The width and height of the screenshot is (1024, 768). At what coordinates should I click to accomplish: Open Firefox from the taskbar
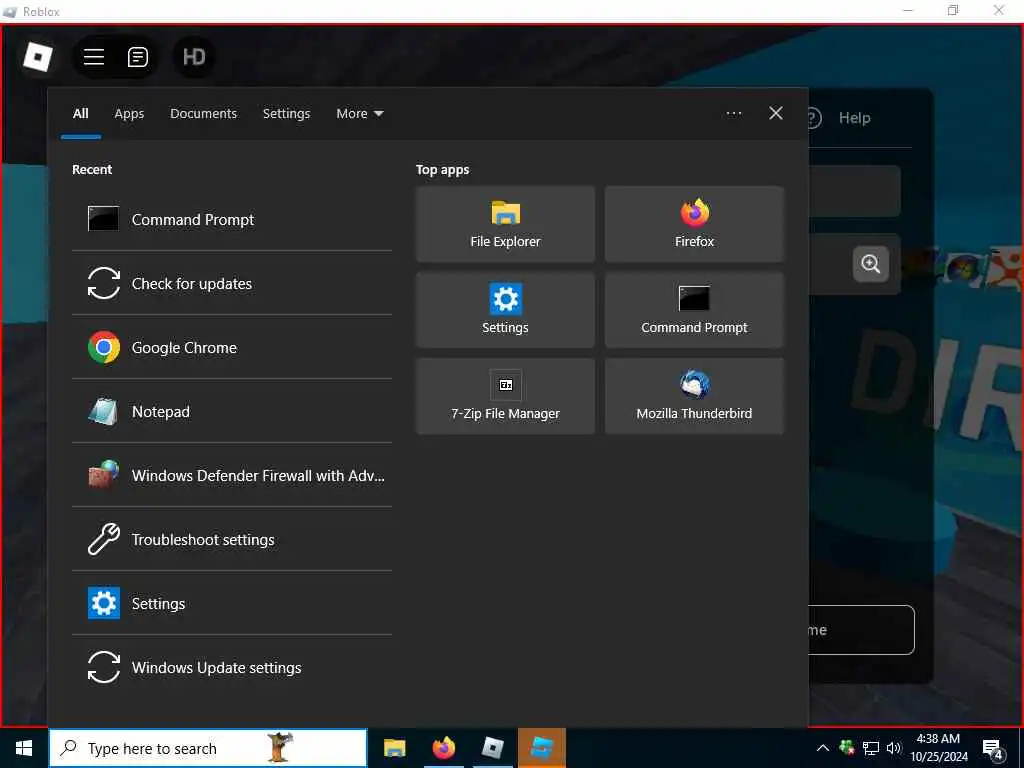(443, 748)
